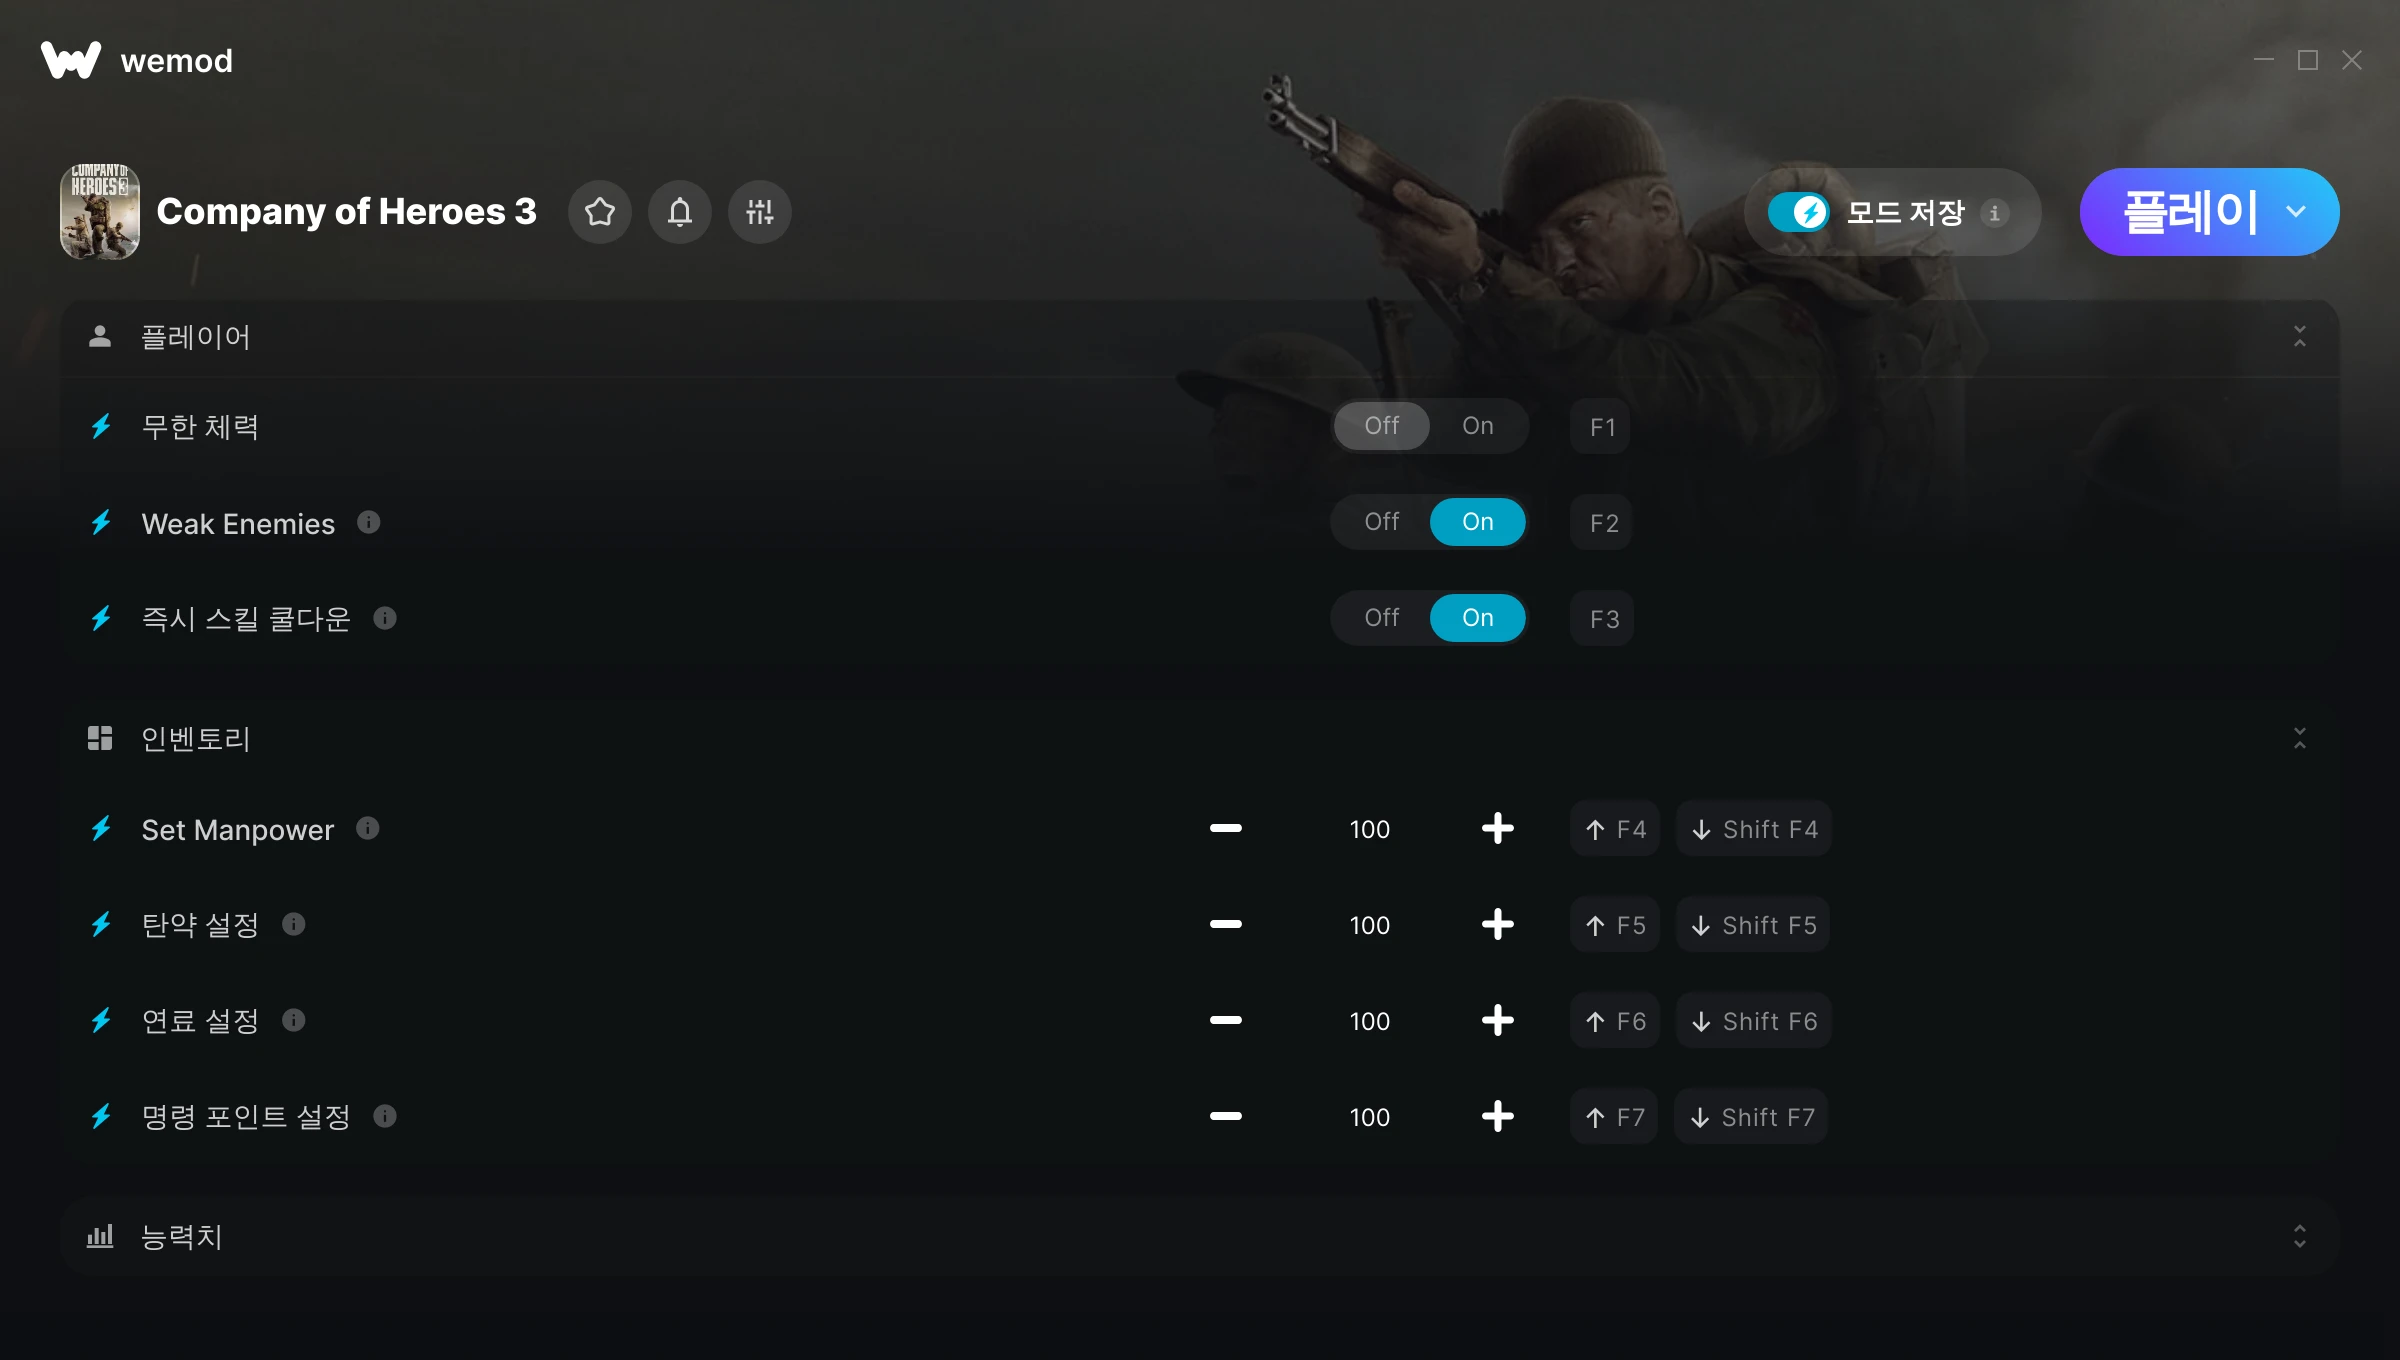2400x1360 pixels.
Task: Turn On the 무한 체력 cheat
Action: click(x=1477, y=426)
